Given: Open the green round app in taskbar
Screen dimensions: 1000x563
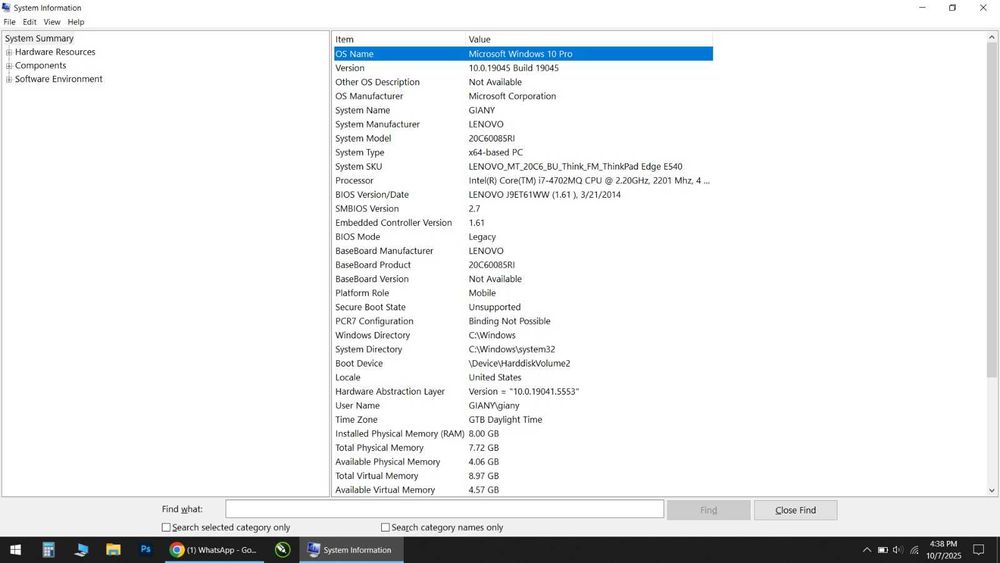Looking at the screenshot, I should click(x=283, y=550).
